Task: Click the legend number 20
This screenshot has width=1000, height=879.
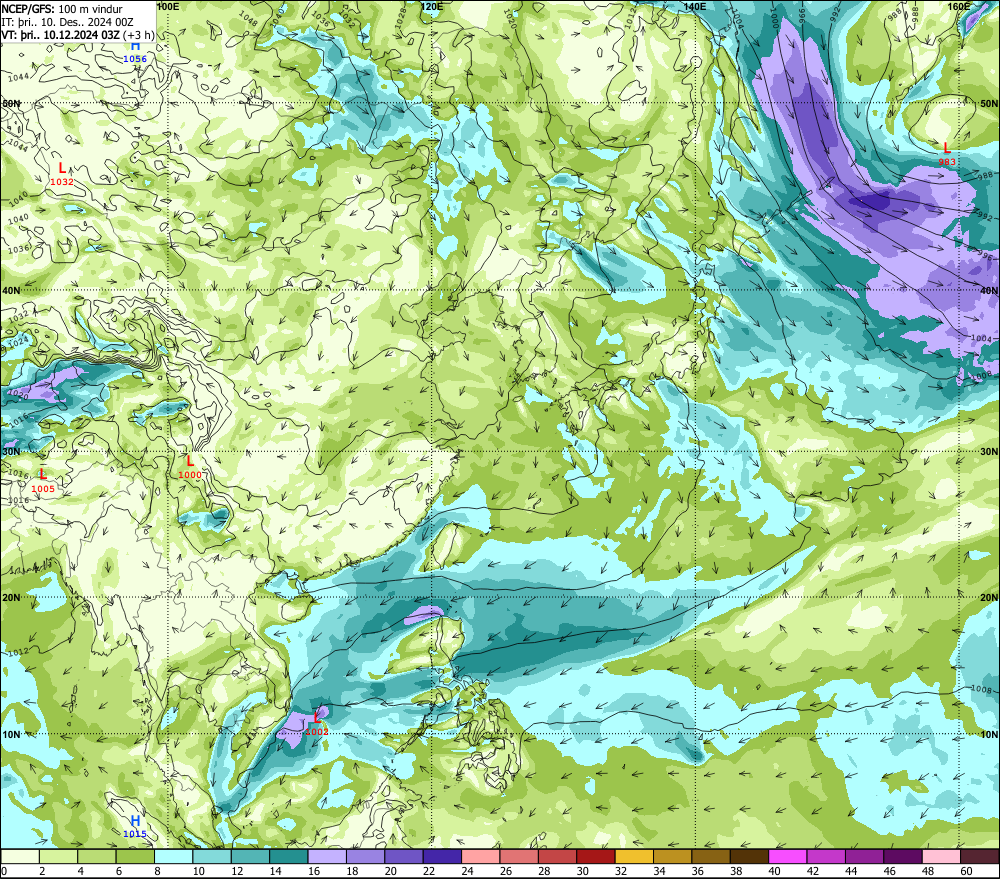Action: 390,871
